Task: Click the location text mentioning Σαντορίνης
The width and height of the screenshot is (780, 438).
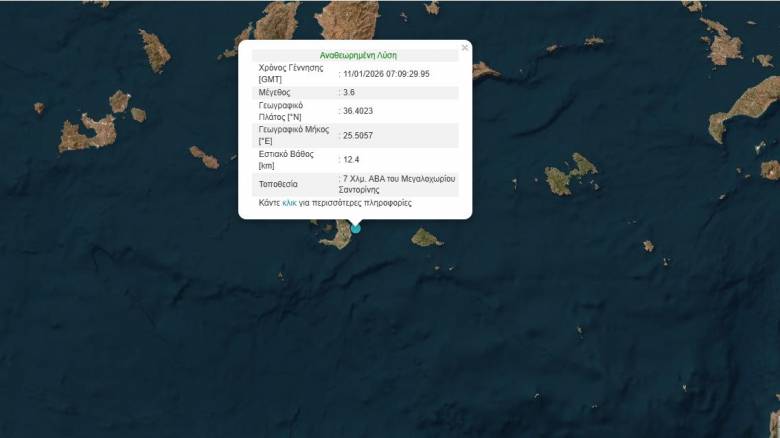Action: (x=399, y=184)
